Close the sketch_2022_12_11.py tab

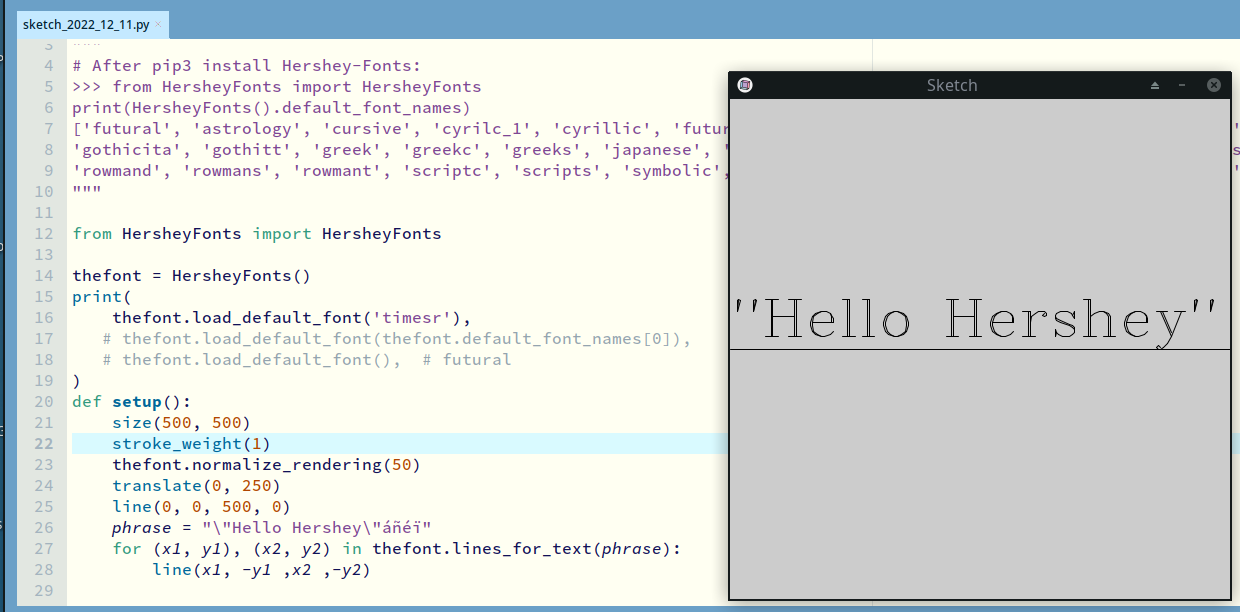[x=158, y=24]
